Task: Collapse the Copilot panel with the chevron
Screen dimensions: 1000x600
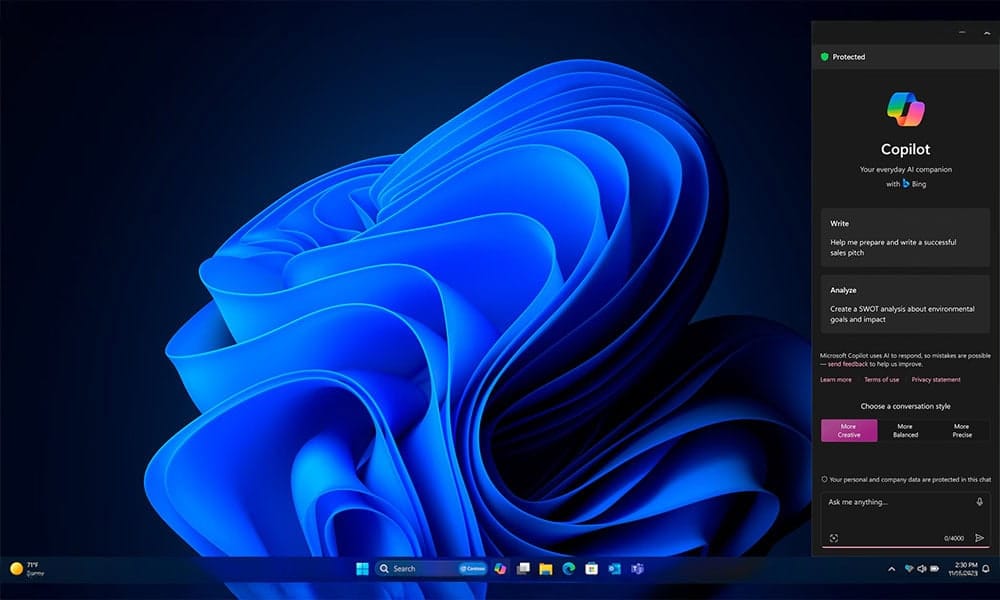Action: point(987,33)
